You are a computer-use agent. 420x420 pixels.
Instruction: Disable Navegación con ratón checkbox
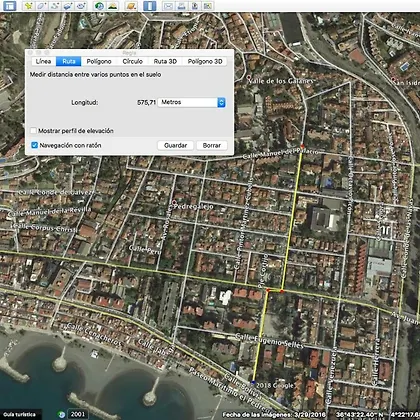pyautogui.click(x=34, y=145)
